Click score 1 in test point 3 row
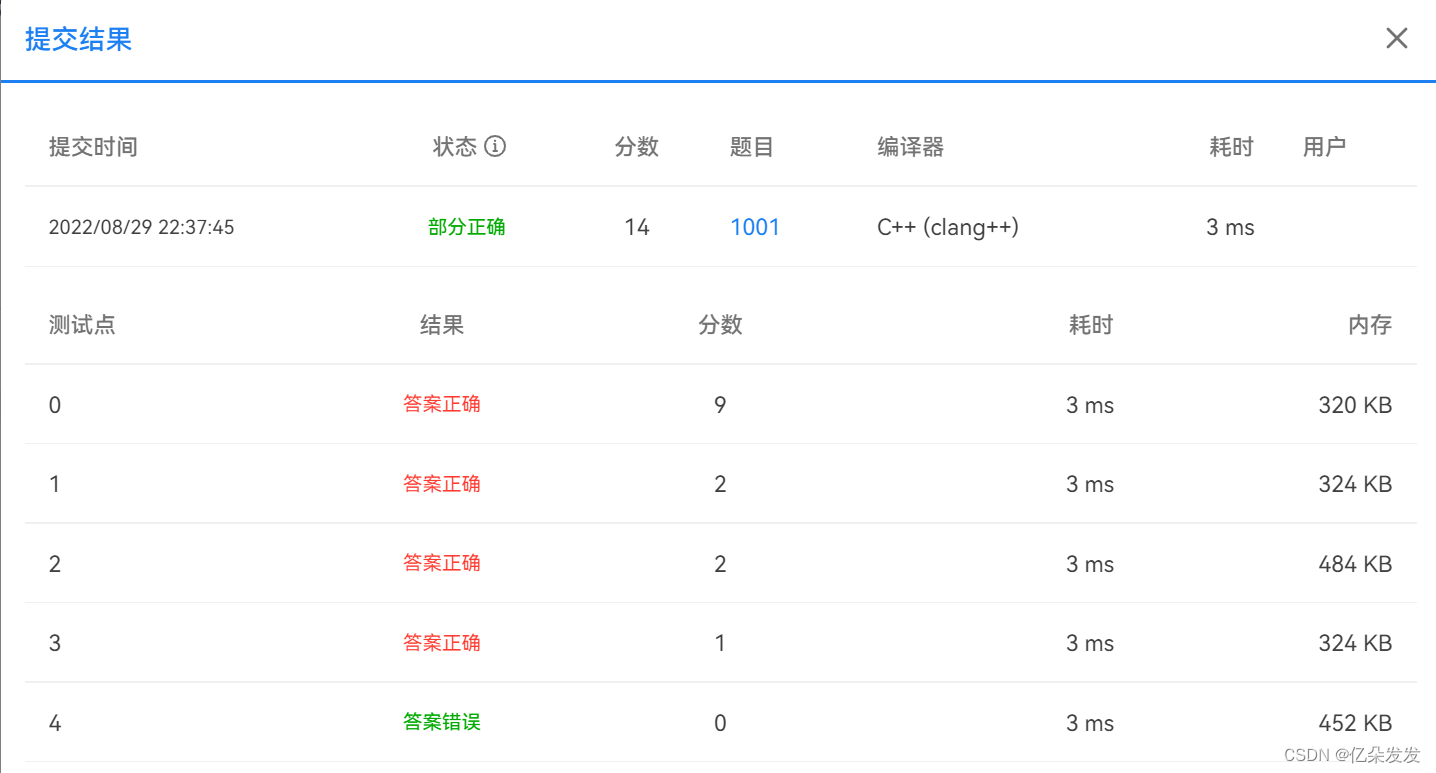The image size is (1436, 773). (x=720, y=643)
